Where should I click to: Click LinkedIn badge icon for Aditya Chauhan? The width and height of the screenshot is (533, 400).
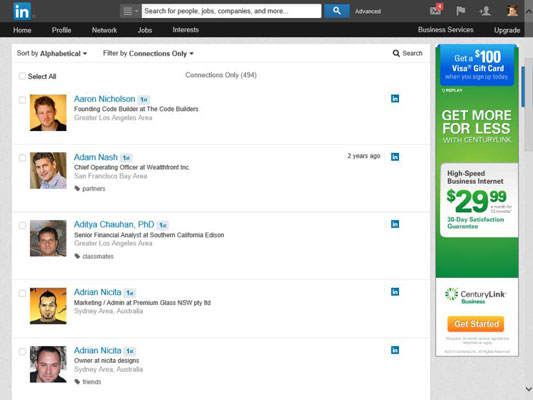[x=395, y=224]
